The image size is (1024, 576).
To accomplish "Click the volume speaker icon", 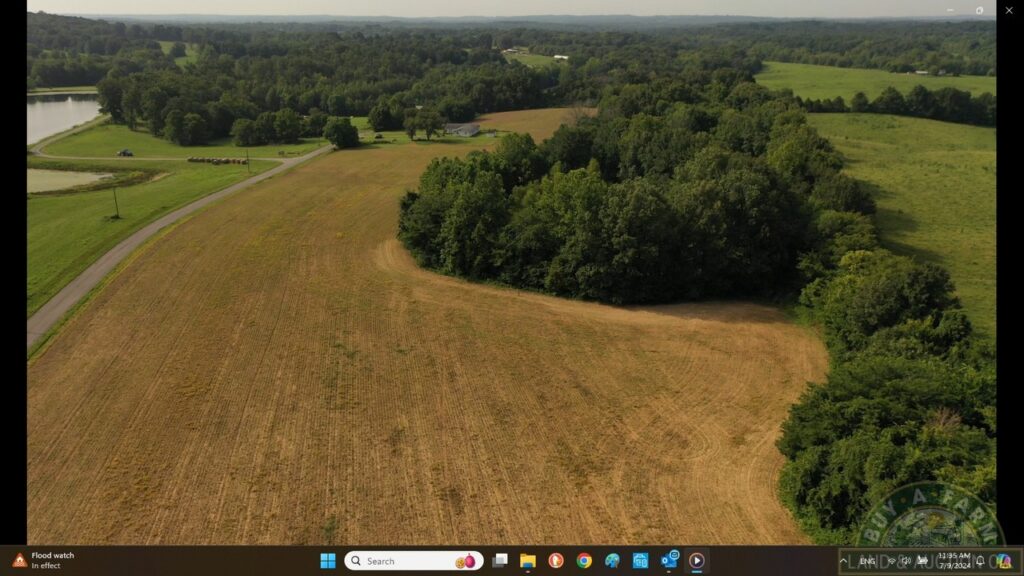I will [907, 561].
